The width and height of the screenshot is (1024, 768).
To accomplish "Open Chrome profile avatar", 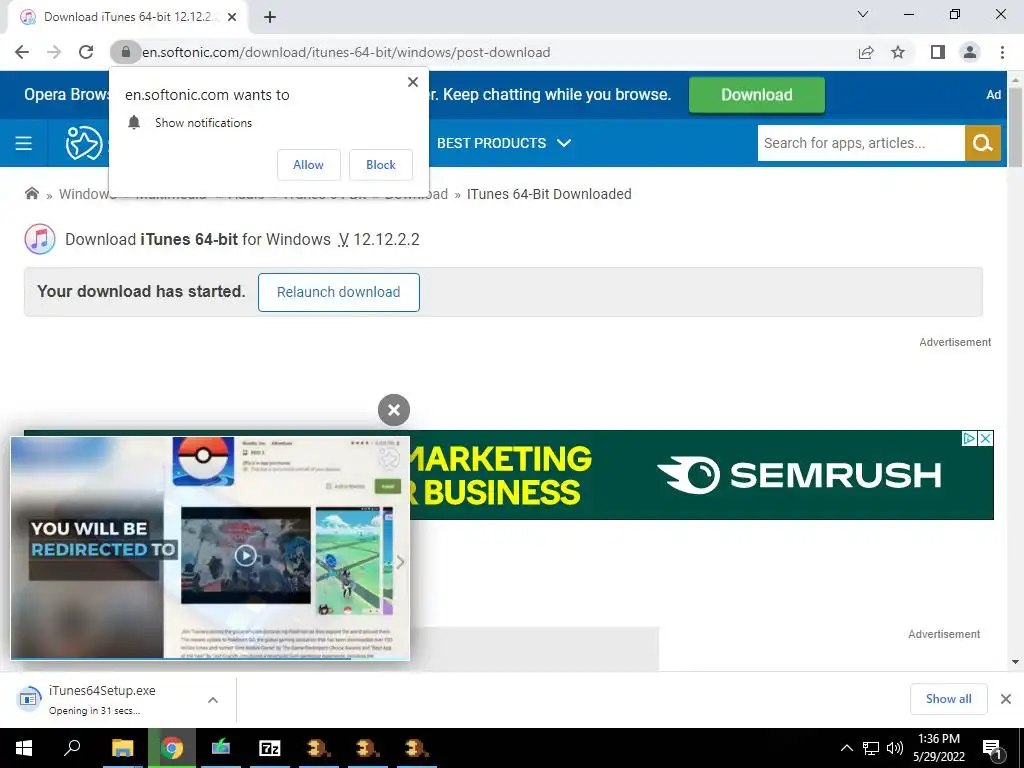I will point(970,52).
